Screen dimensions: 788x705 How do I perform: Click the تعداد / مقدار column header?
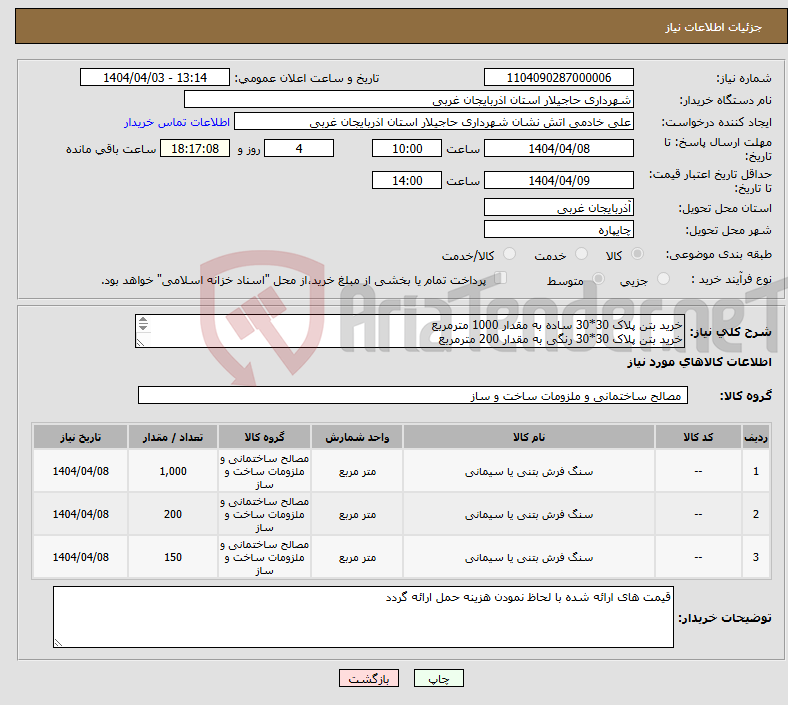(x=173, y=437)
